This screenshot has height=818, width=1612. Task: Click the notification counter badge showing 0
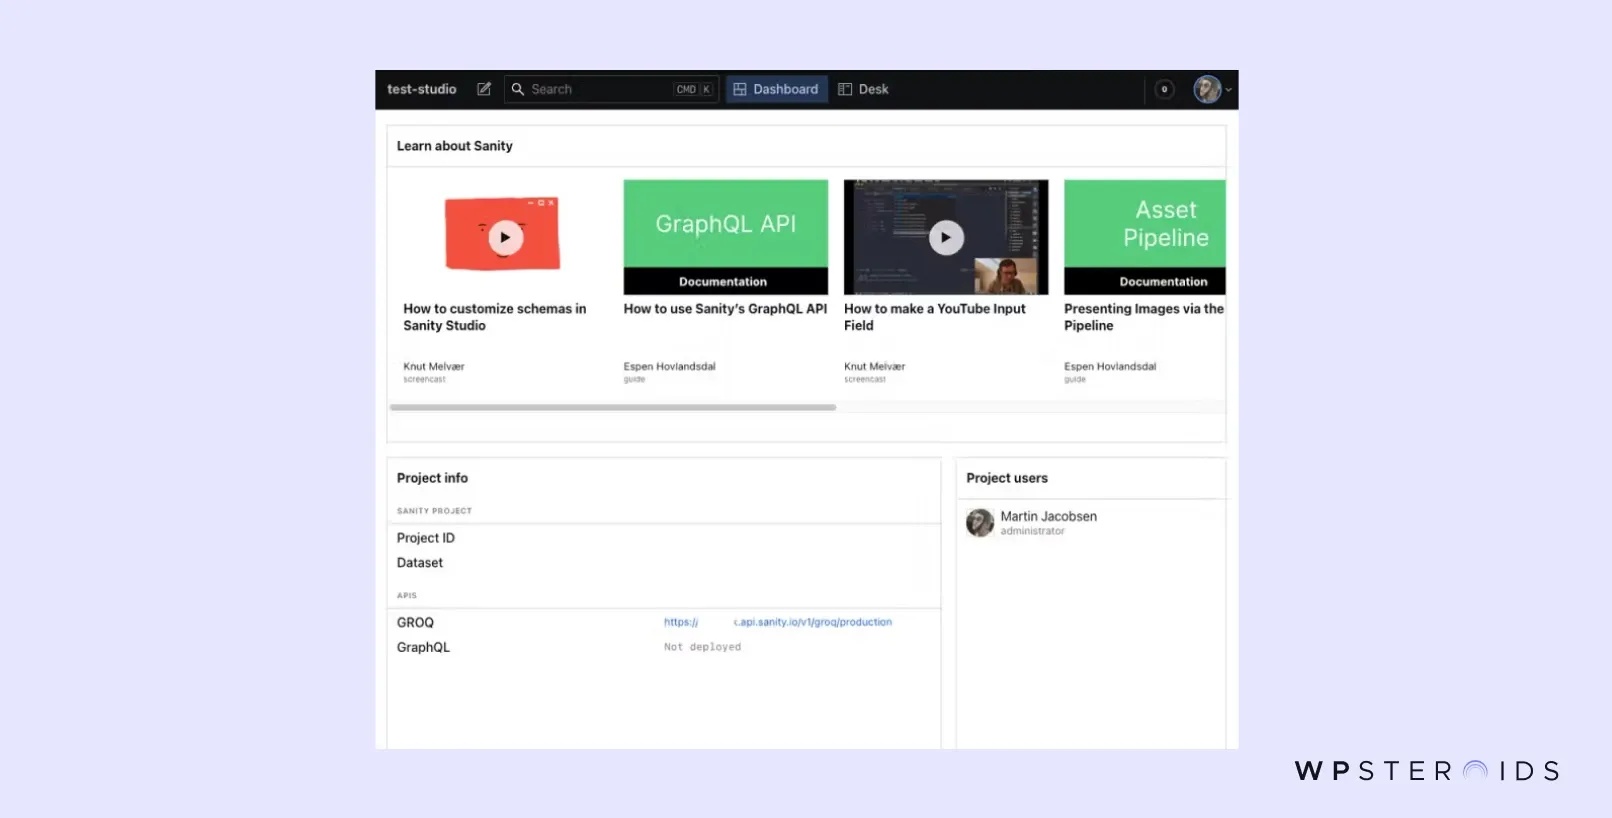(x=1164, y=89)
